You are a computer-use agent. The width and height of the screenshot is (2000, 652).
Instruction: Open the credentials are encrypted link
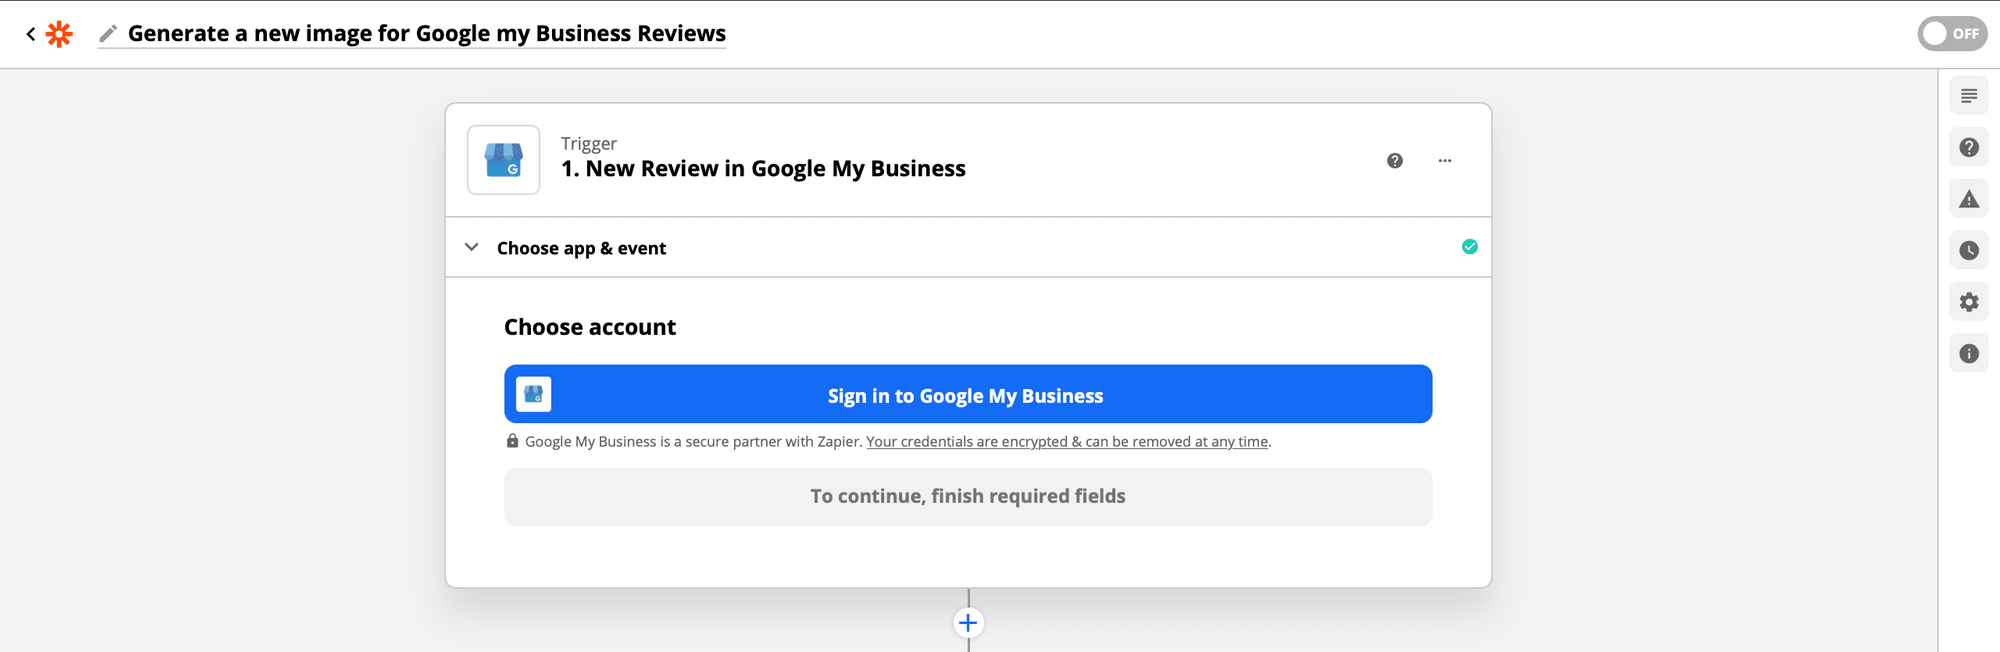coord(1068,442)
